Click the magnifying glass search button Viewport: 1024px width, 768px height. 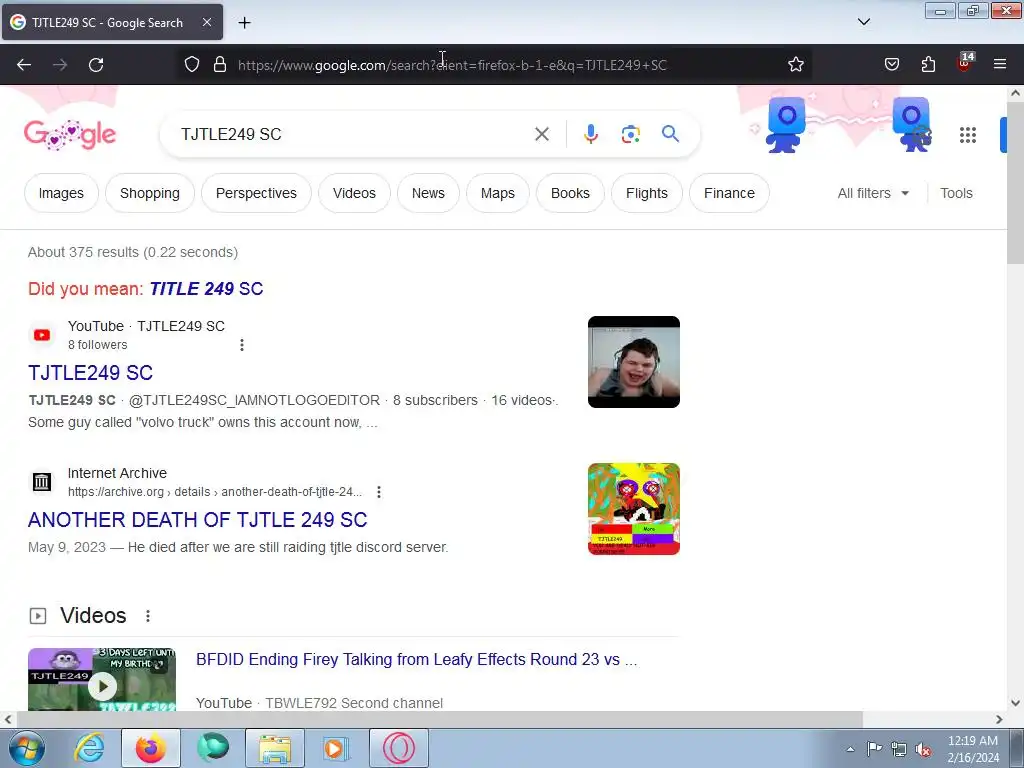pos(670,135)
